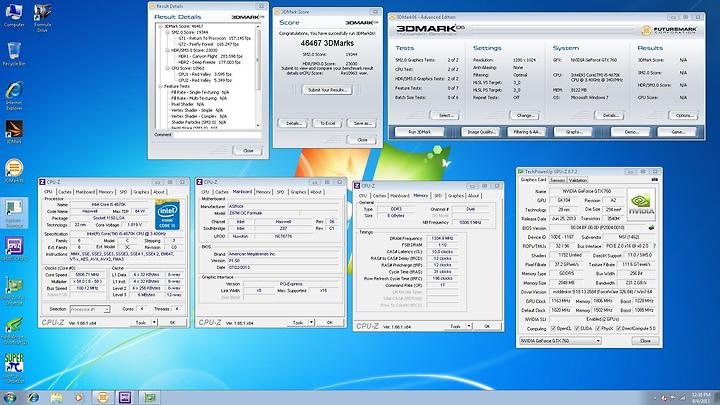Click the Save as button in the Score window
The image size is (720, 405).
pos(362,123)
